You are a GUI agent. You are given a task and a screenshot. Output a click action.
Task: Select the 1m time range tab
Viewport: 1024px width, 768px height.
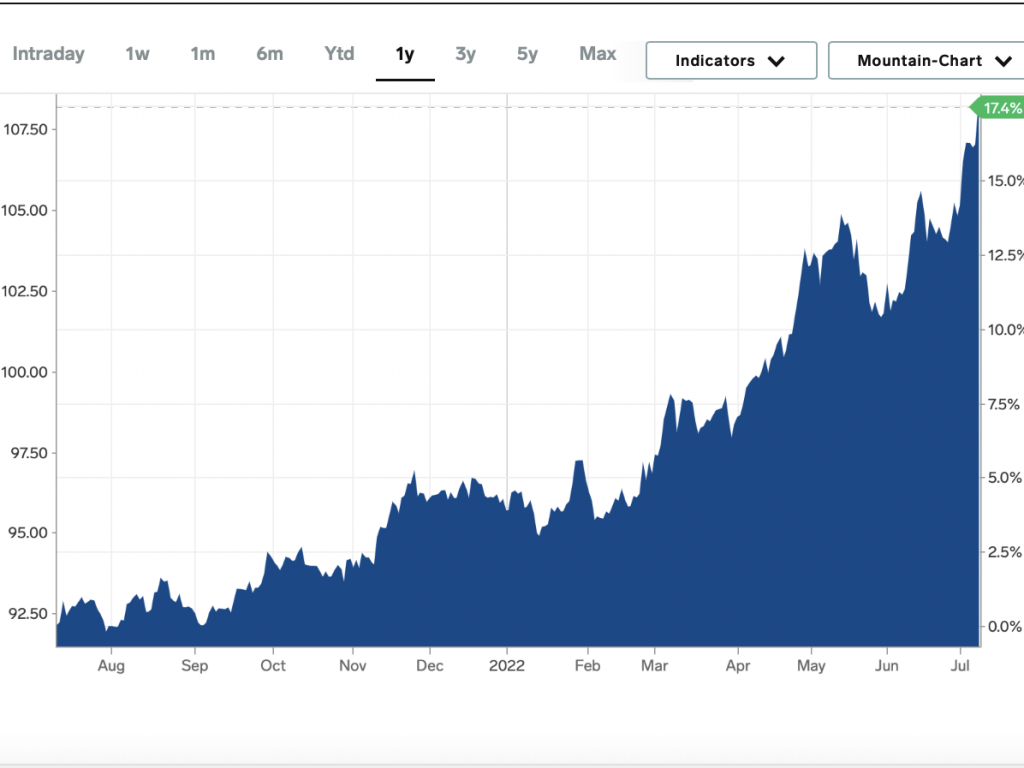[202, 54]
